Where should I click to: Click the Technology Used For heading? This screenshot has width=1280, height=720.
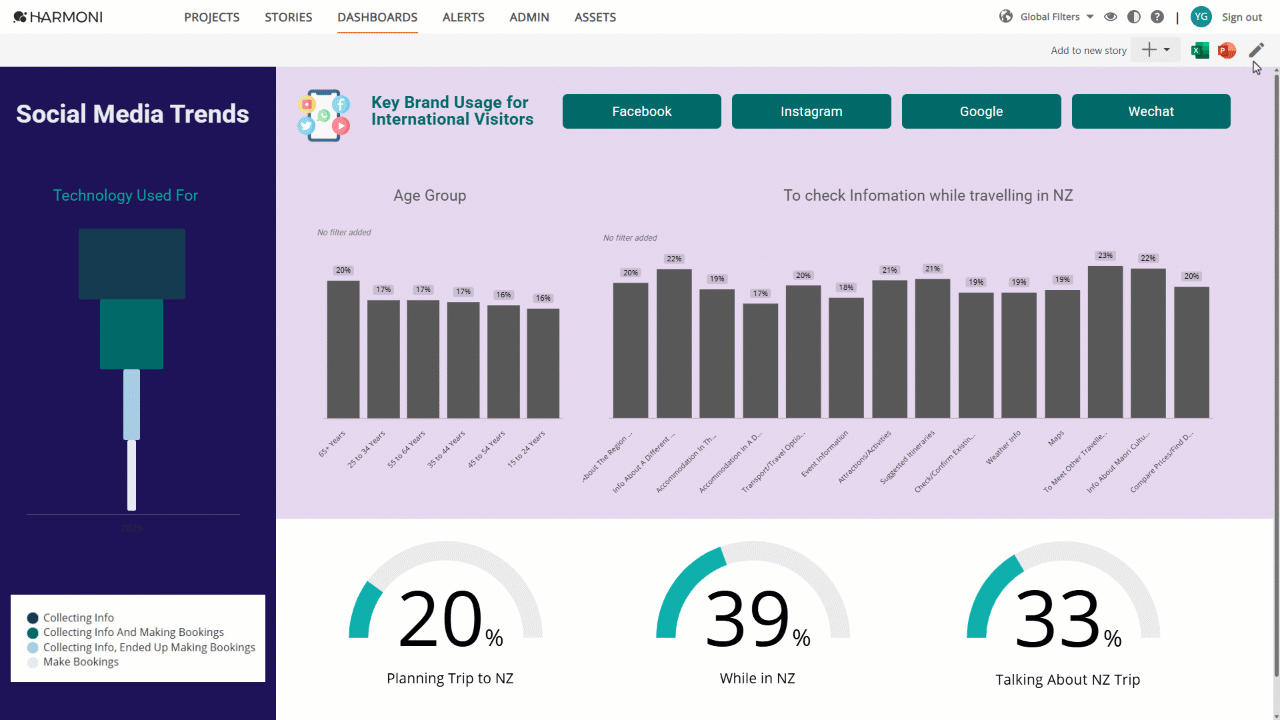tap(126, 196)
